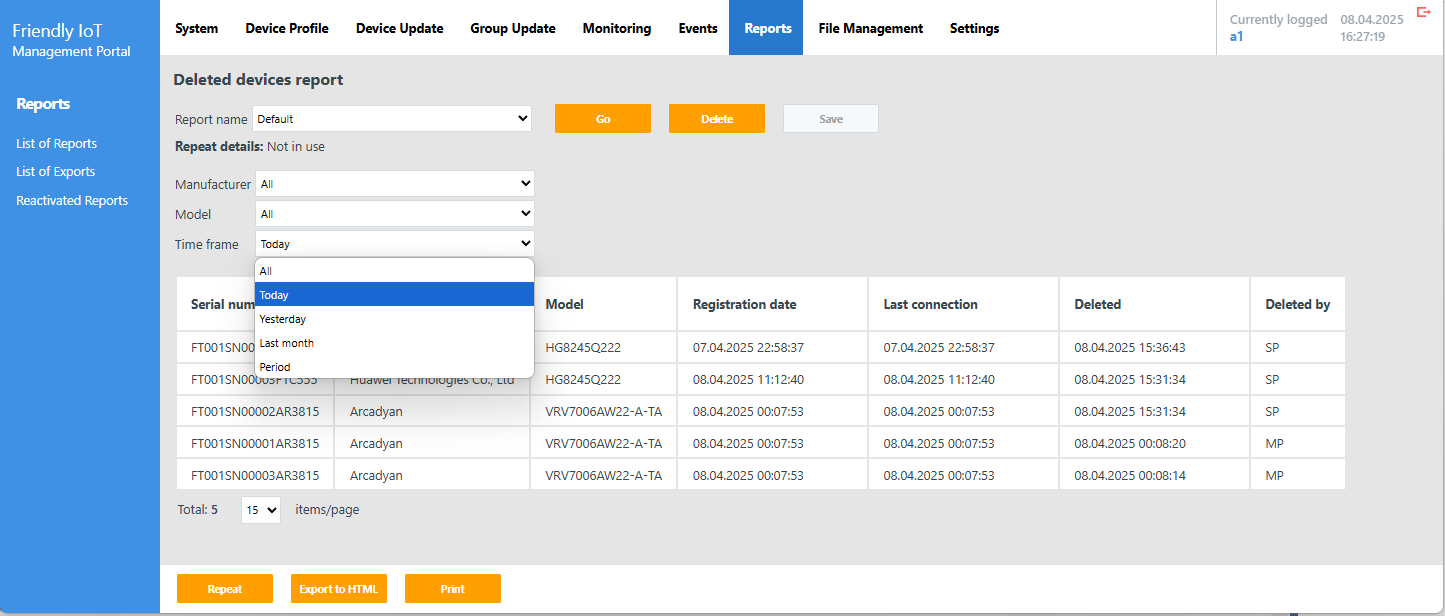Click the Deleted devices report title
This screenshot has height=616, width=1445.
point(258,80)
